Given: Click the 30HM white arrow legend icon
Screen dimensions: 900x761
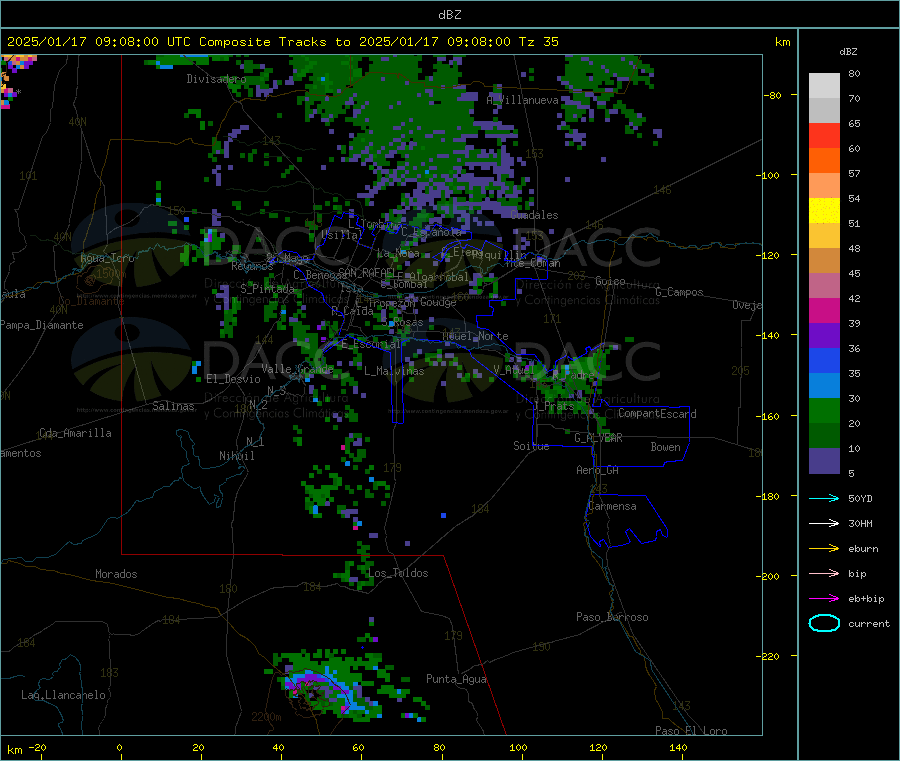Looking at the screenshot, I should point(824,523).
